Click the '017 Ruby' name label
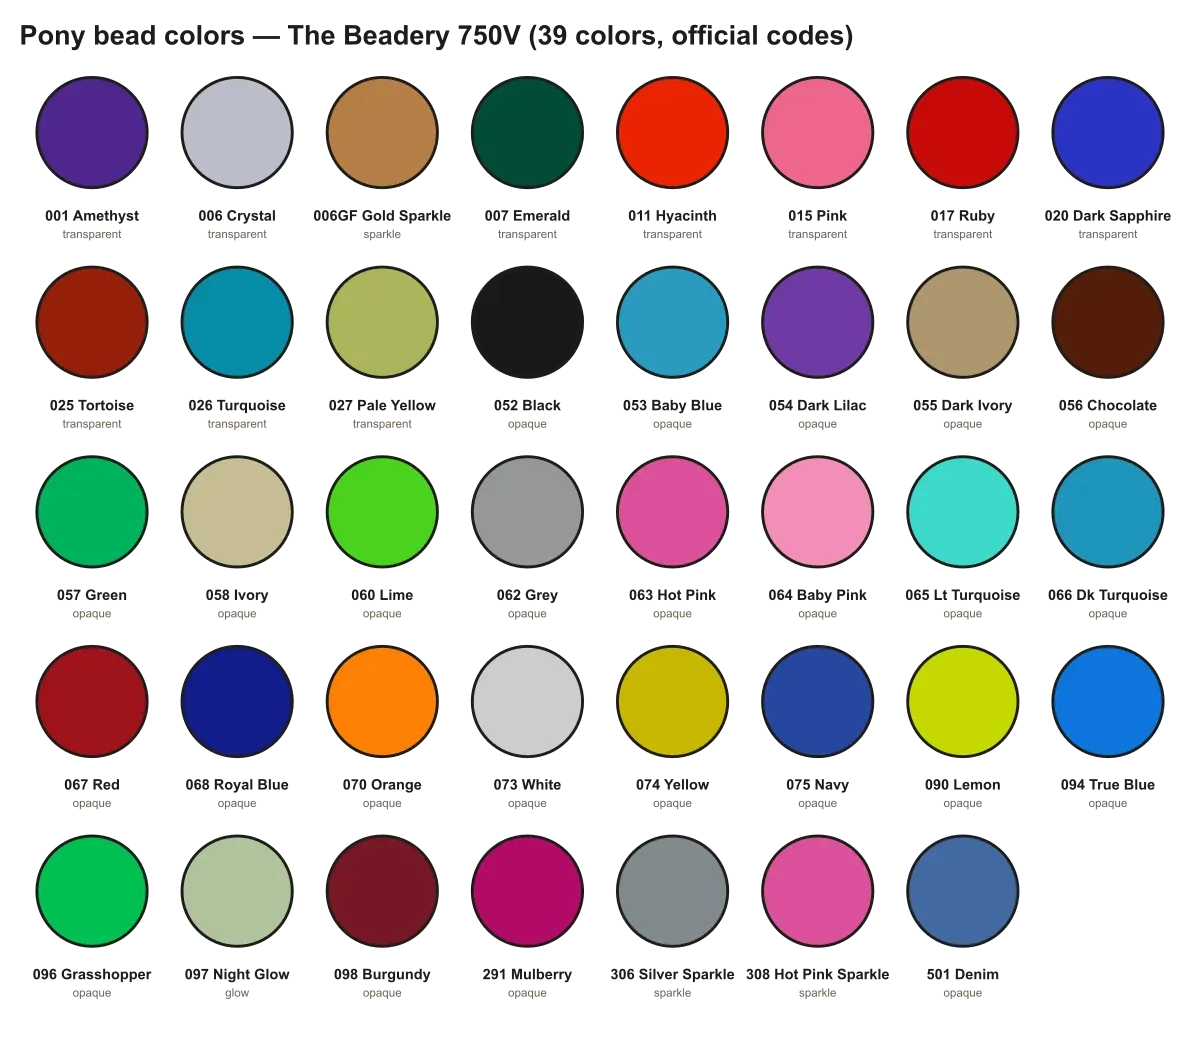This screenshot has height=1045, width=1200. pyautogui.click(x=963, y=216)
